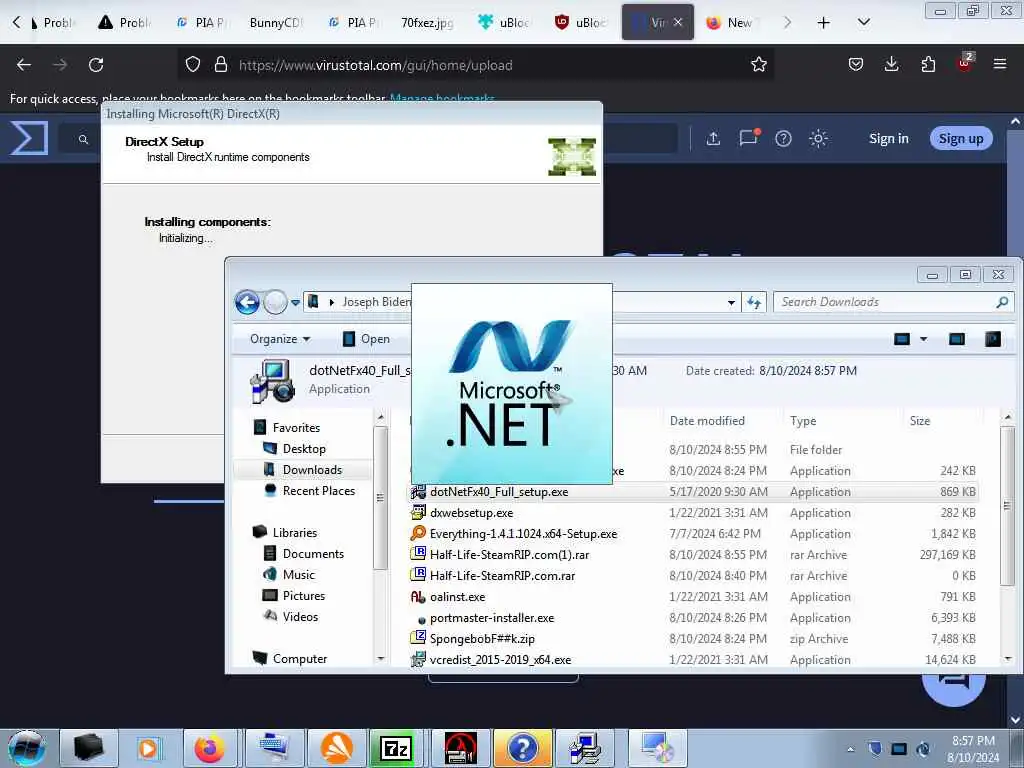Switch to the first PIA tab

pyautogui.click(x=200, y=23)
